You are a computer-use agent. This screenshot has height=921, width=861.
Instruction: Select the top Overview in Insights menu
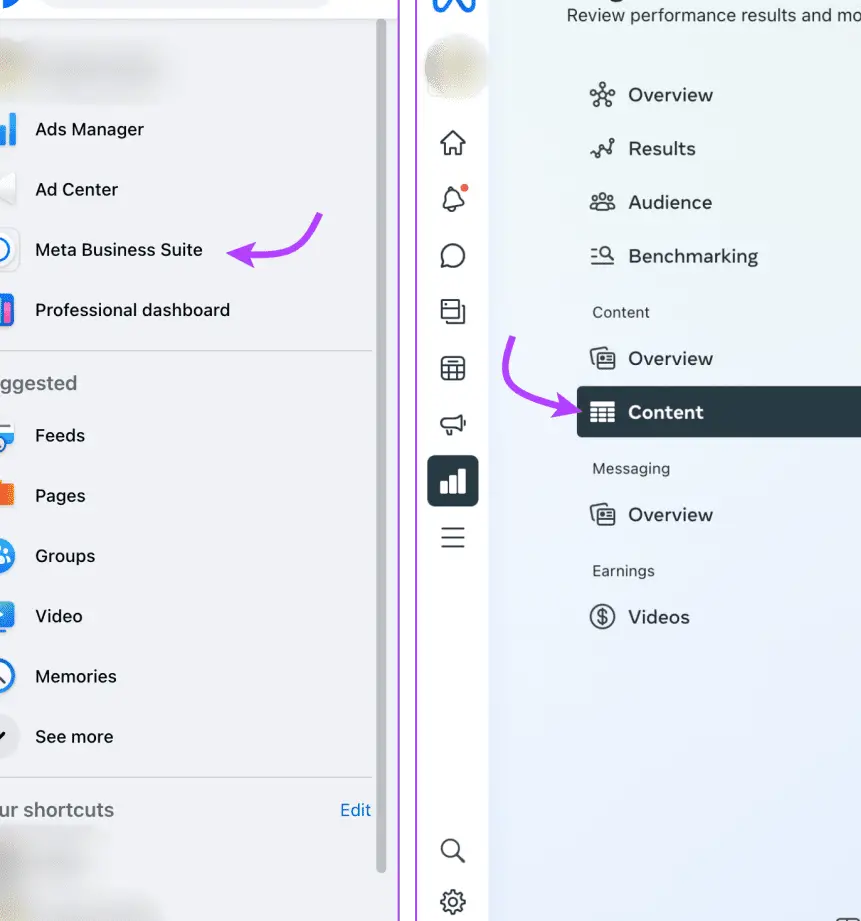670,95
